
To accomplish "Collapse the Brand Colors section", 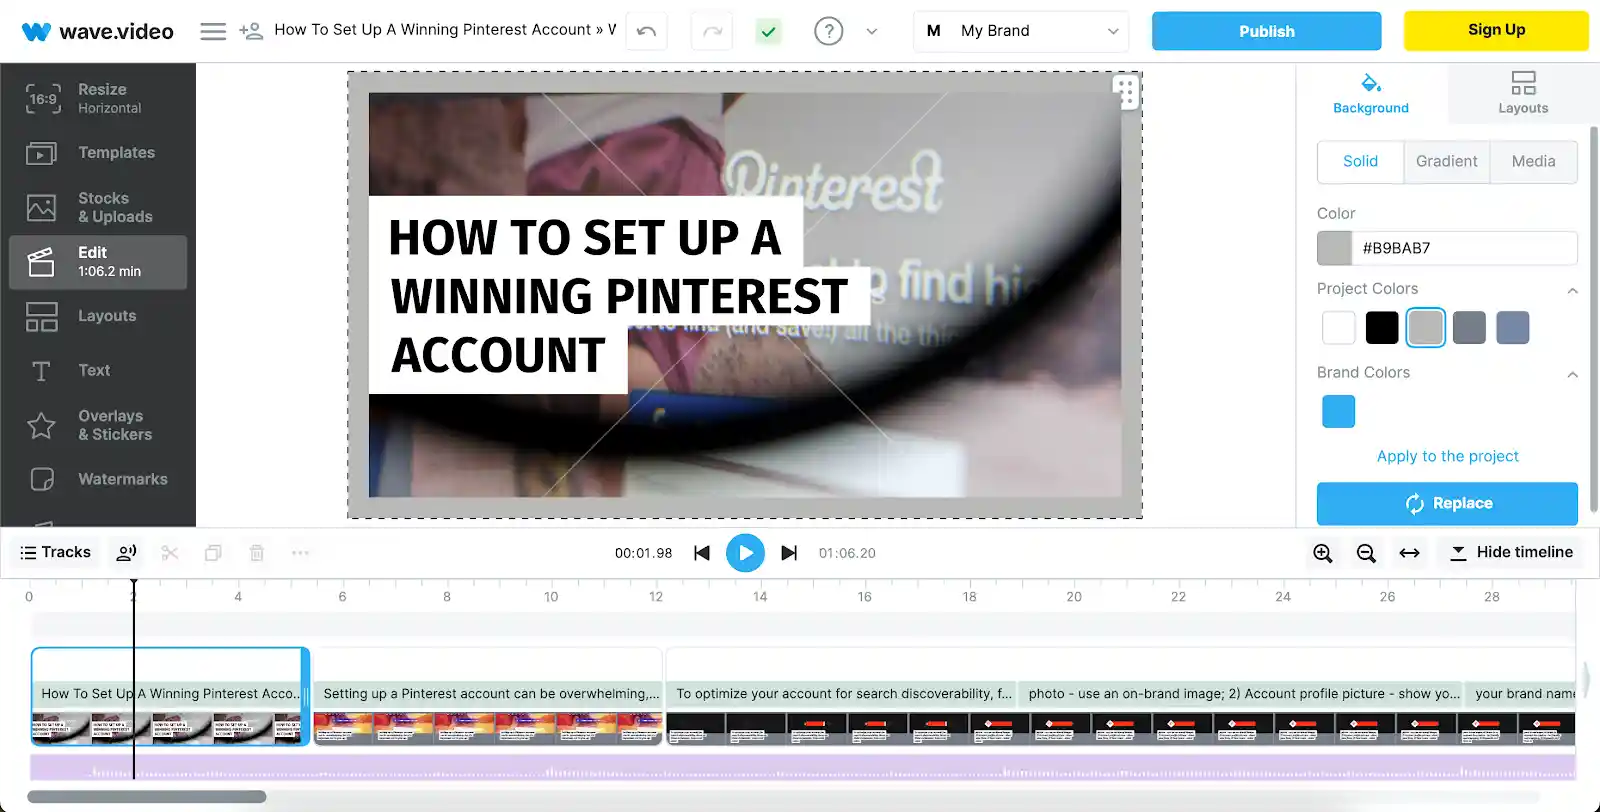I will click(1572, 374).
